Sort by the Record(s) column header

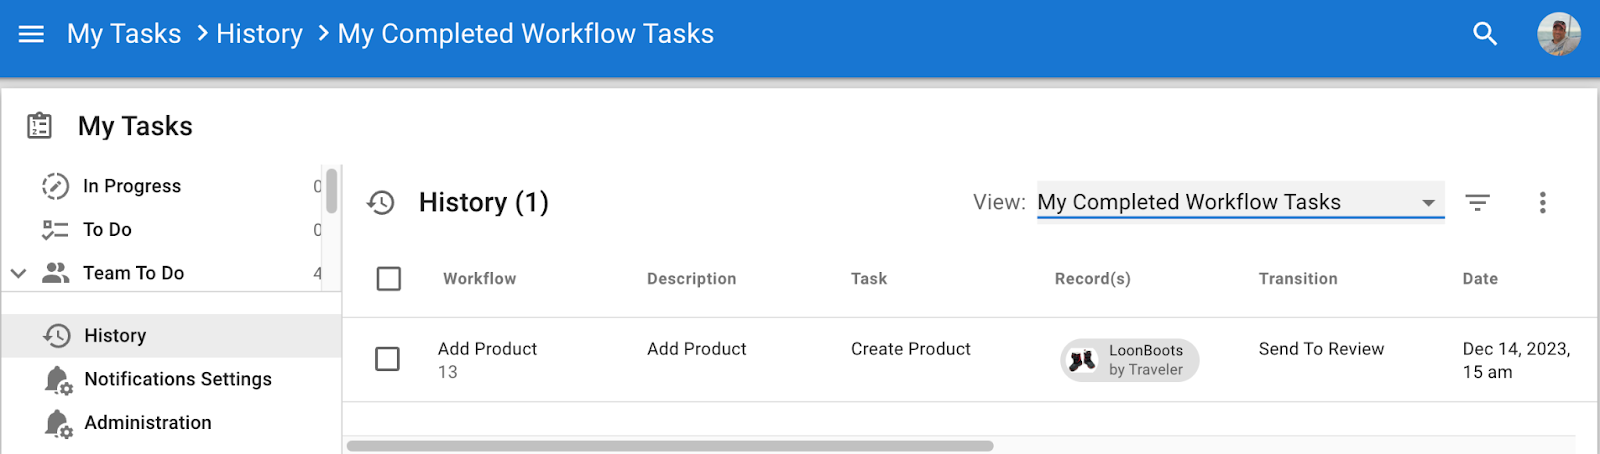(1092, 279)
